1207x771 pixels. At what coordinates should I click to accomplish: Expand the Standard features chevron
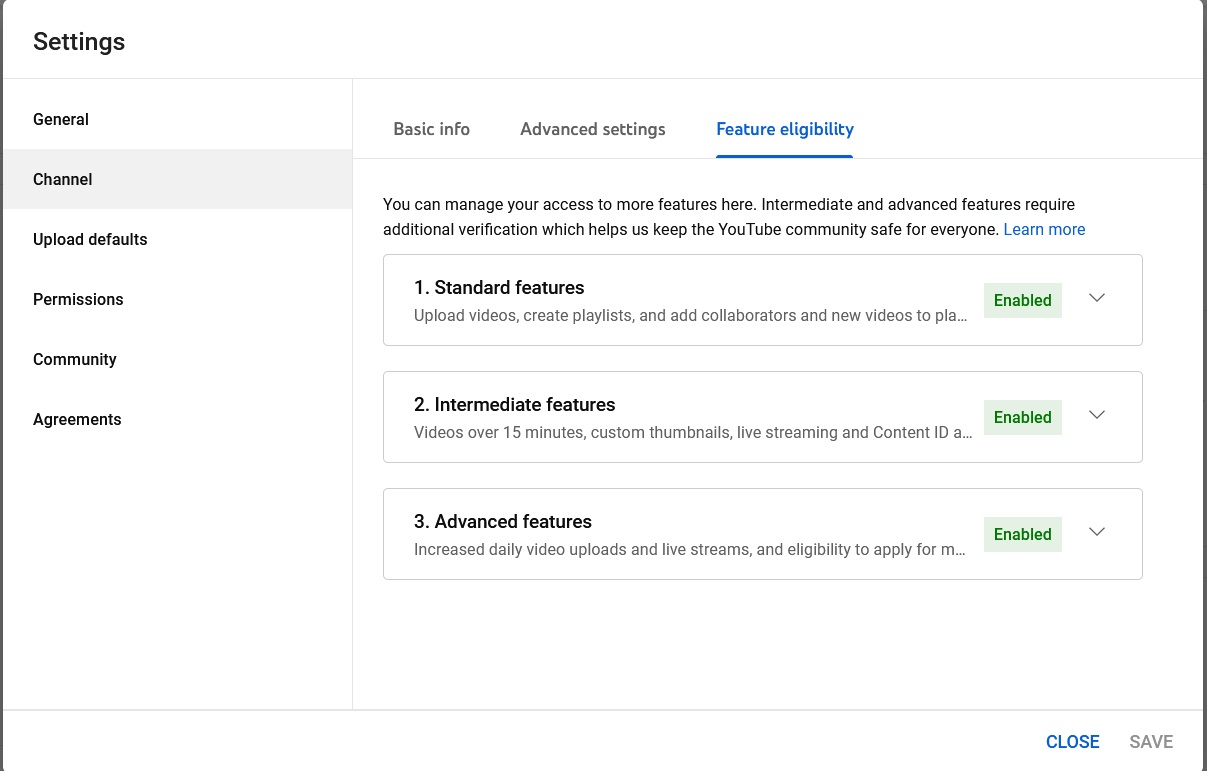[1097, 298]
